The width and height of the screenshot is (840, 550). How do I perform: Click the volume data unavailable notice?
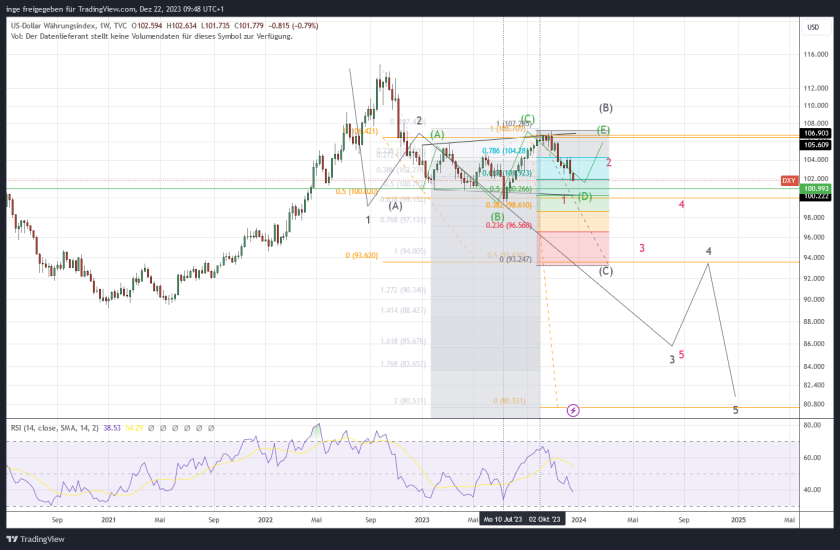[x=150, y=37]
